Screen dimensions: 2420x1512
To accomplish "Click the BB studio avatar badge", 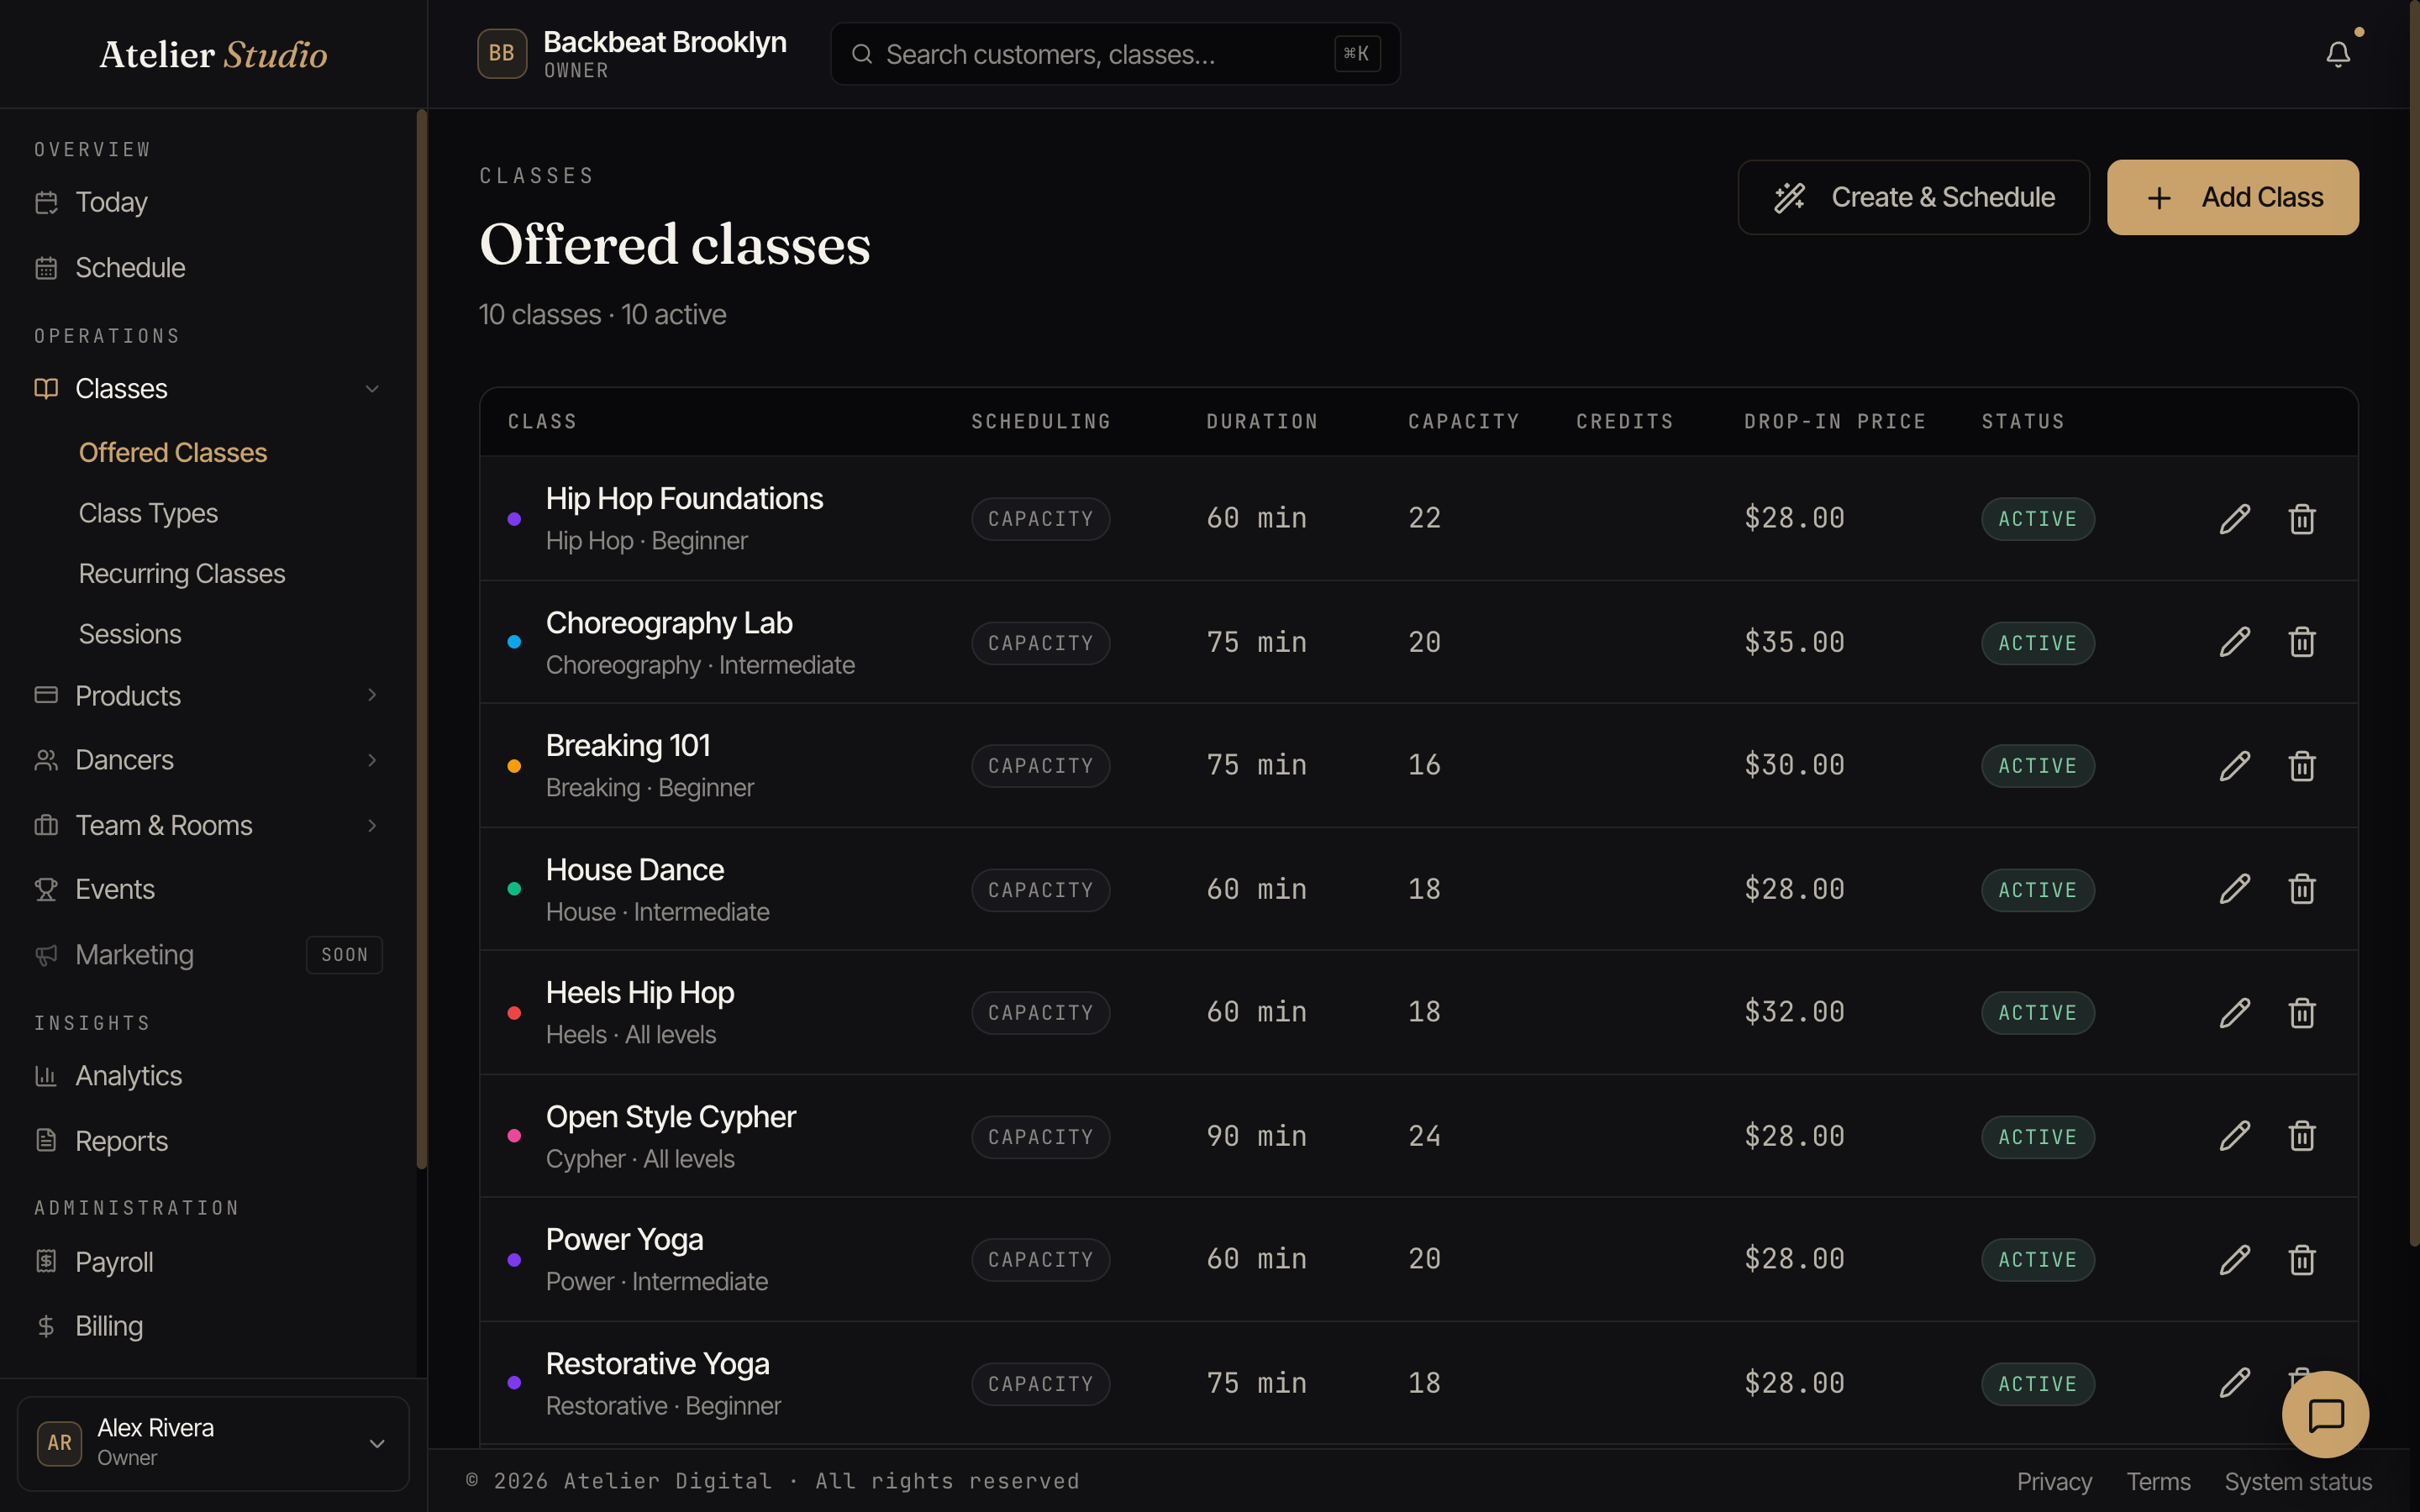I will coord(502,54).
